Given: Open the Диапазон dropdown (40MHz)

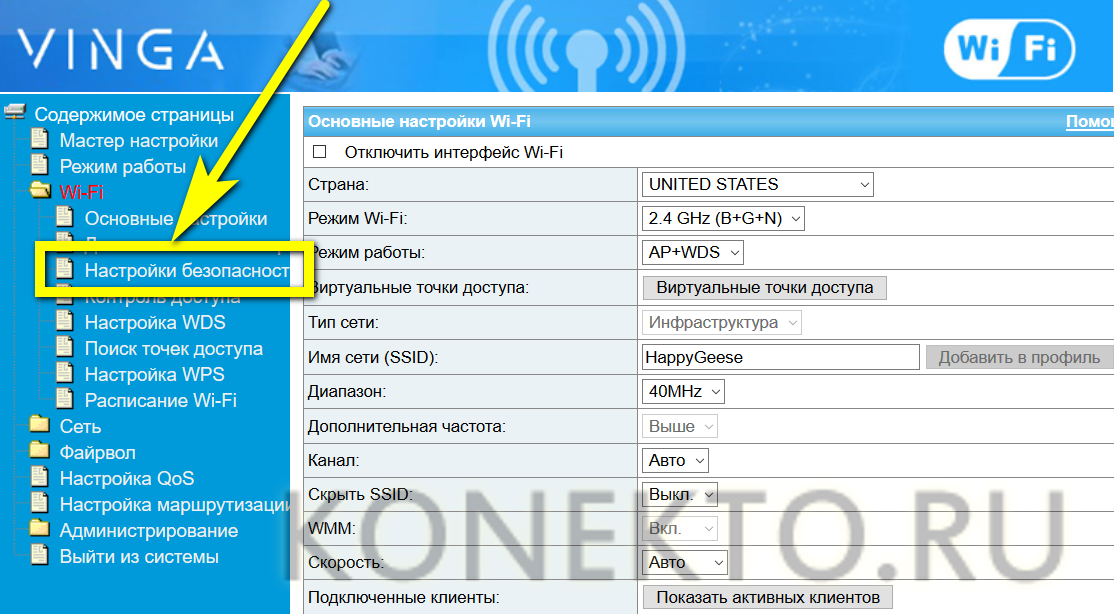Looking at the screenshot, I should pyautogui.click(x=683, y=392).
